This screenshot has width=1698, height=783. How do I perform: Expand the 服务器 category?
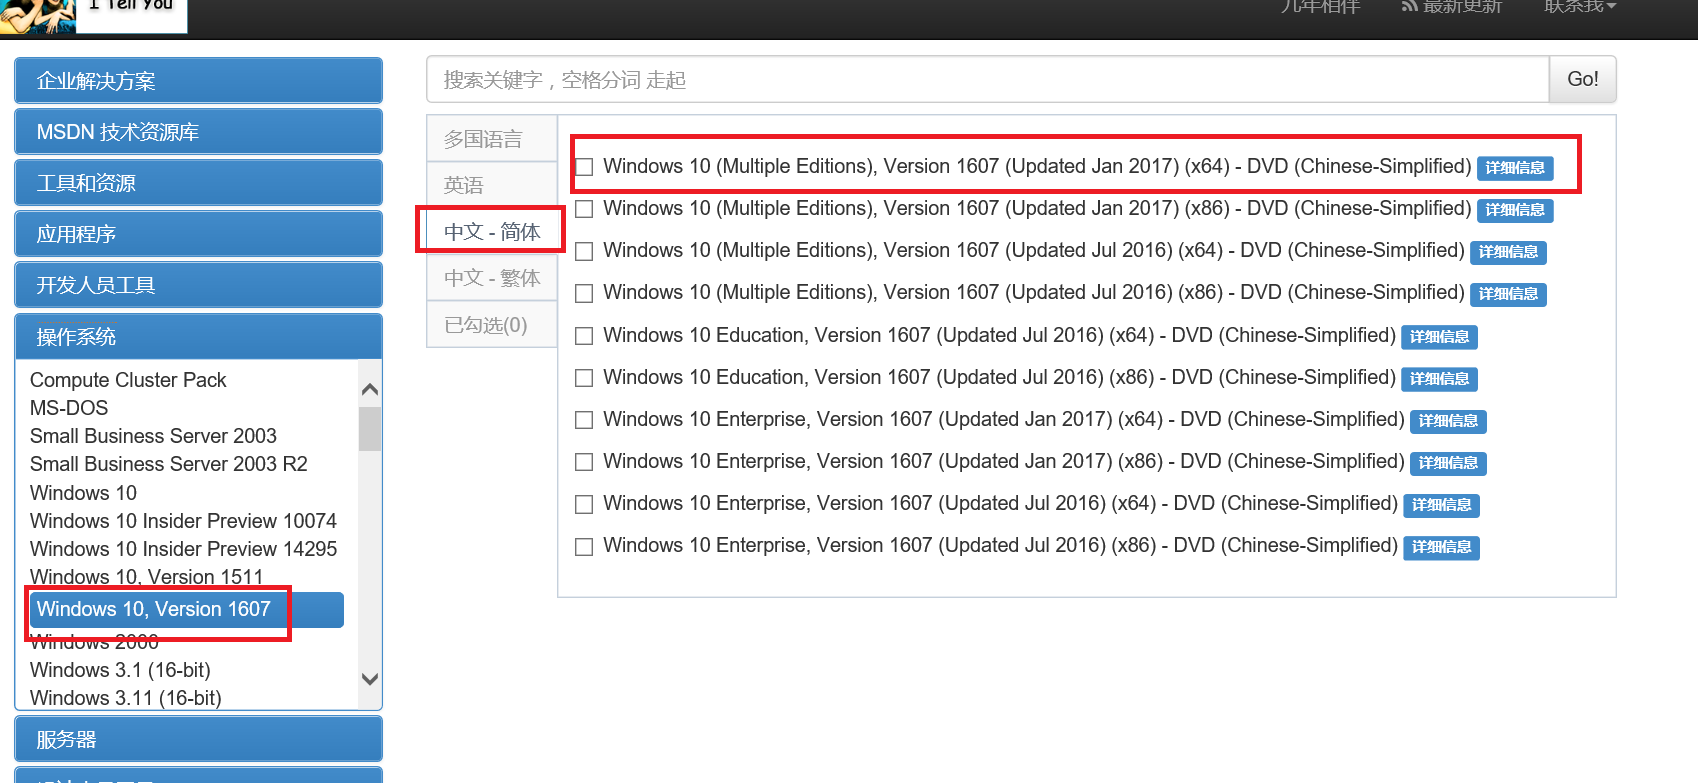click(x=198, y=740)
